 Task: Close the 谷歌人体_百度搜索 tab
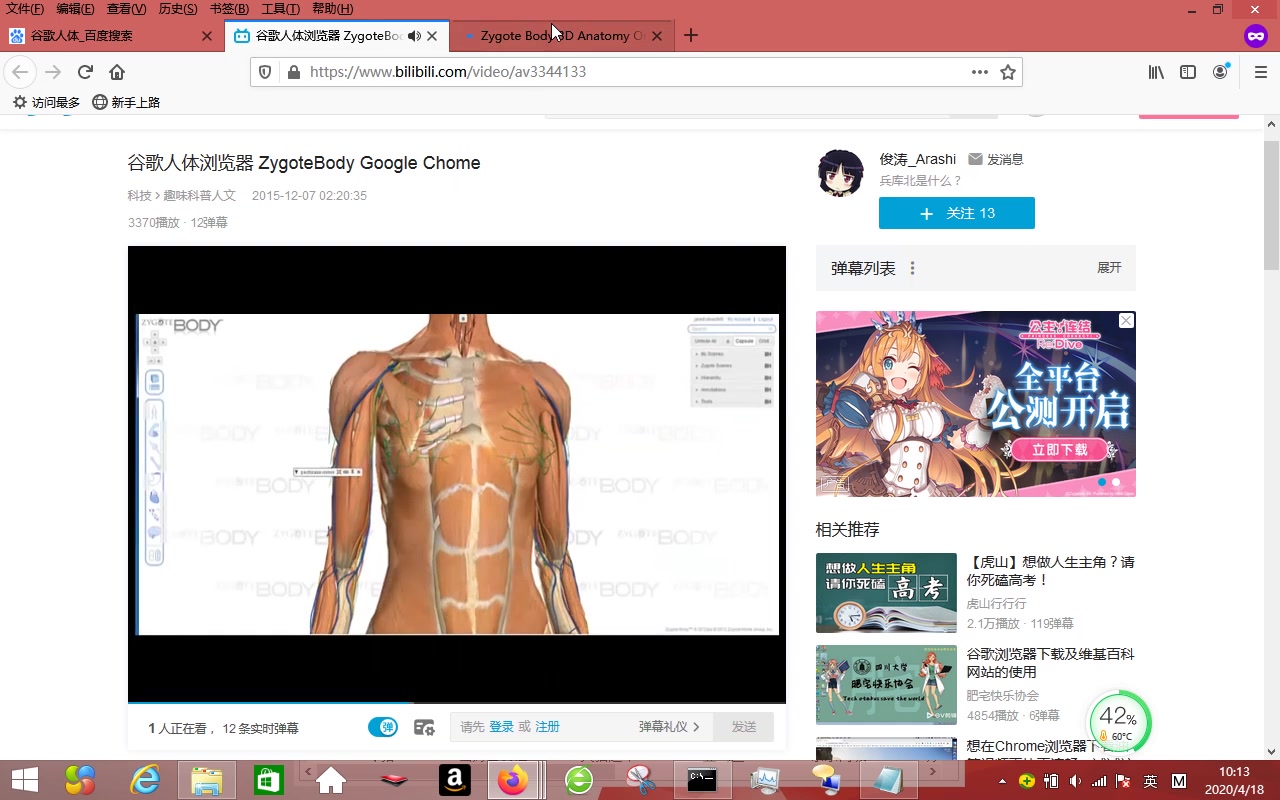click(x=207, y=36)
